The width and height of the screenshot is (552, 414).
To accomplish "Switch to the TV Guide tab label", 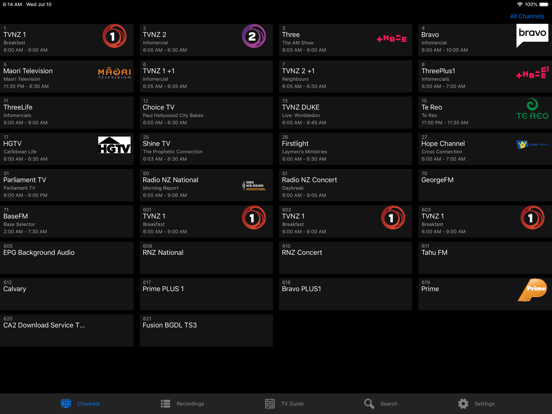I will tap(292, 404).
